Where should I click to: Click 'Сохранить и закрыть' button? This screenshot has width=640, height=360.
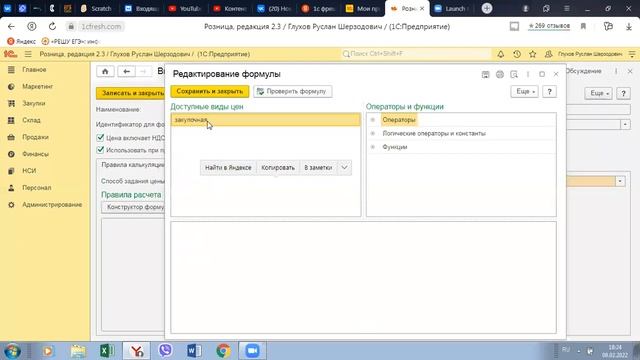[x=210, y=91]
